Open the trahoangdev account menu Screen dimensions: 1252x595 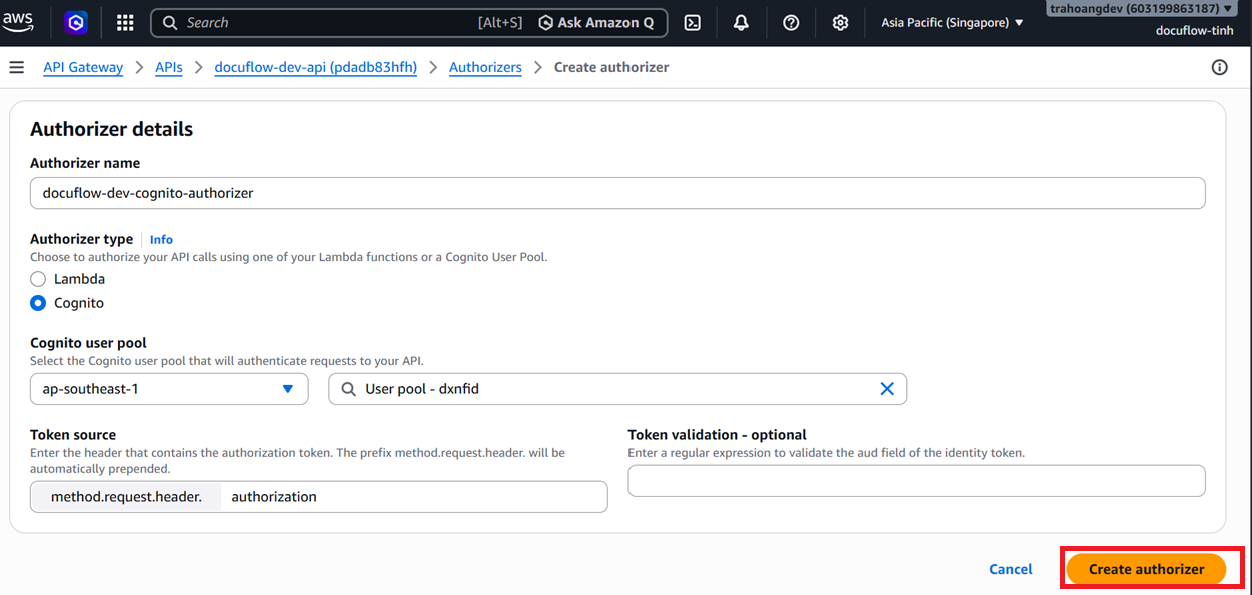[x=1142, y=8]
